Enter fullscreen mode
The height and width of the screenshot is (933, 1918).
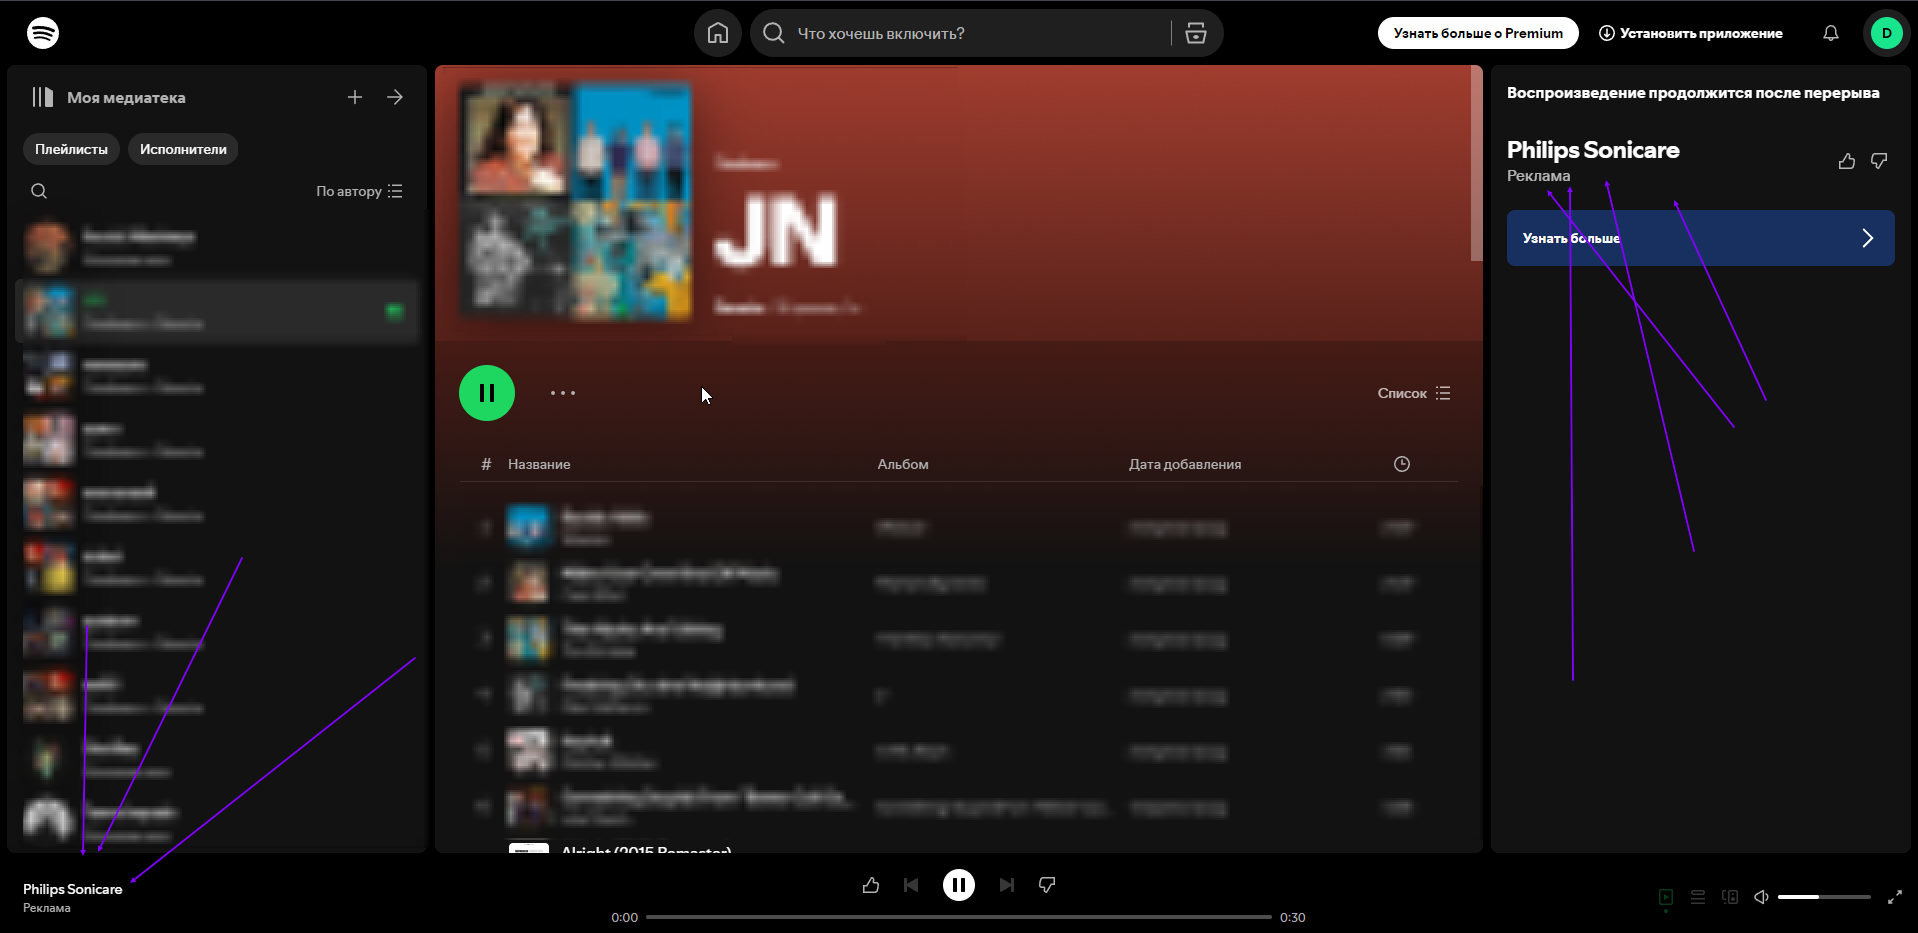[x=1894, y=897]
